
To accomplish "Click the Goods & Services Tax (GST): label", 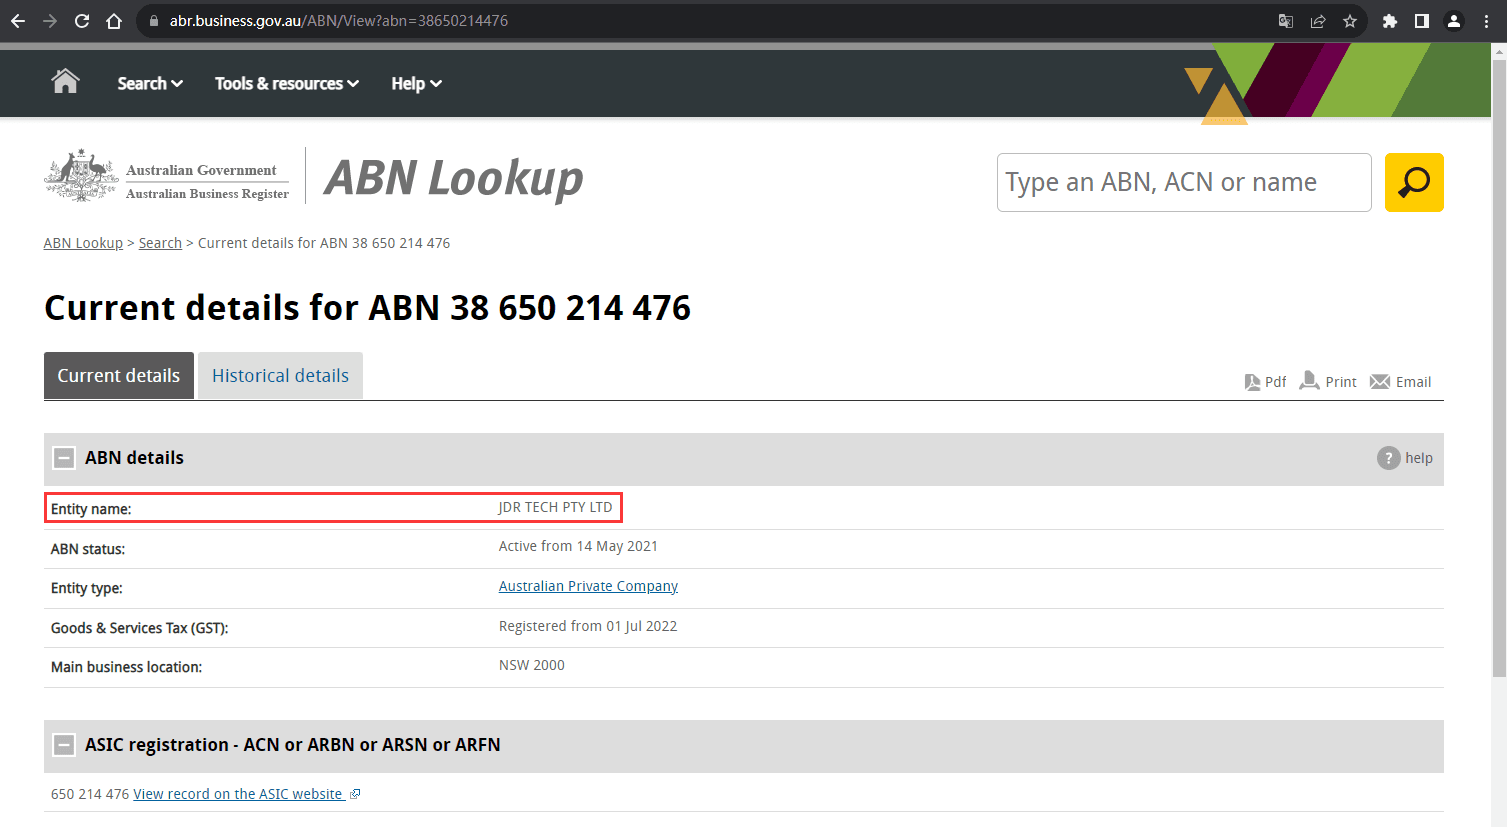I will pos(140,628).
